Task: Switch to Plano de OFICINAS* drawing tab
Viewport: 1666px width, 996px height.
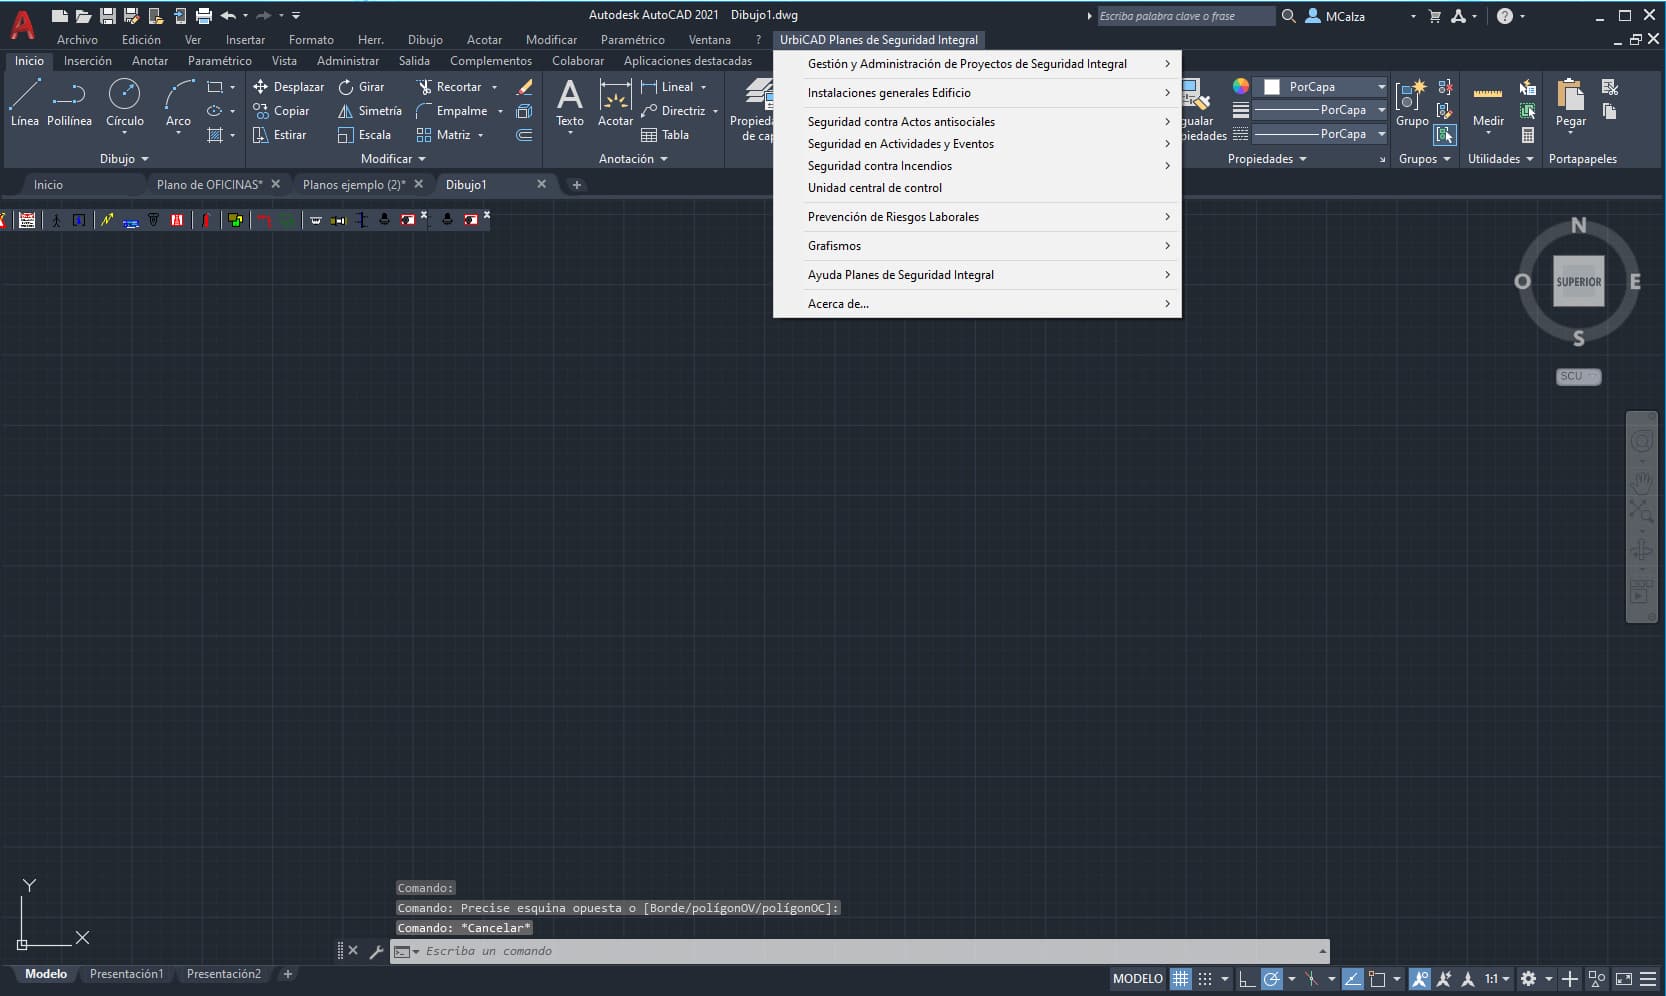Action: (209, 185)
